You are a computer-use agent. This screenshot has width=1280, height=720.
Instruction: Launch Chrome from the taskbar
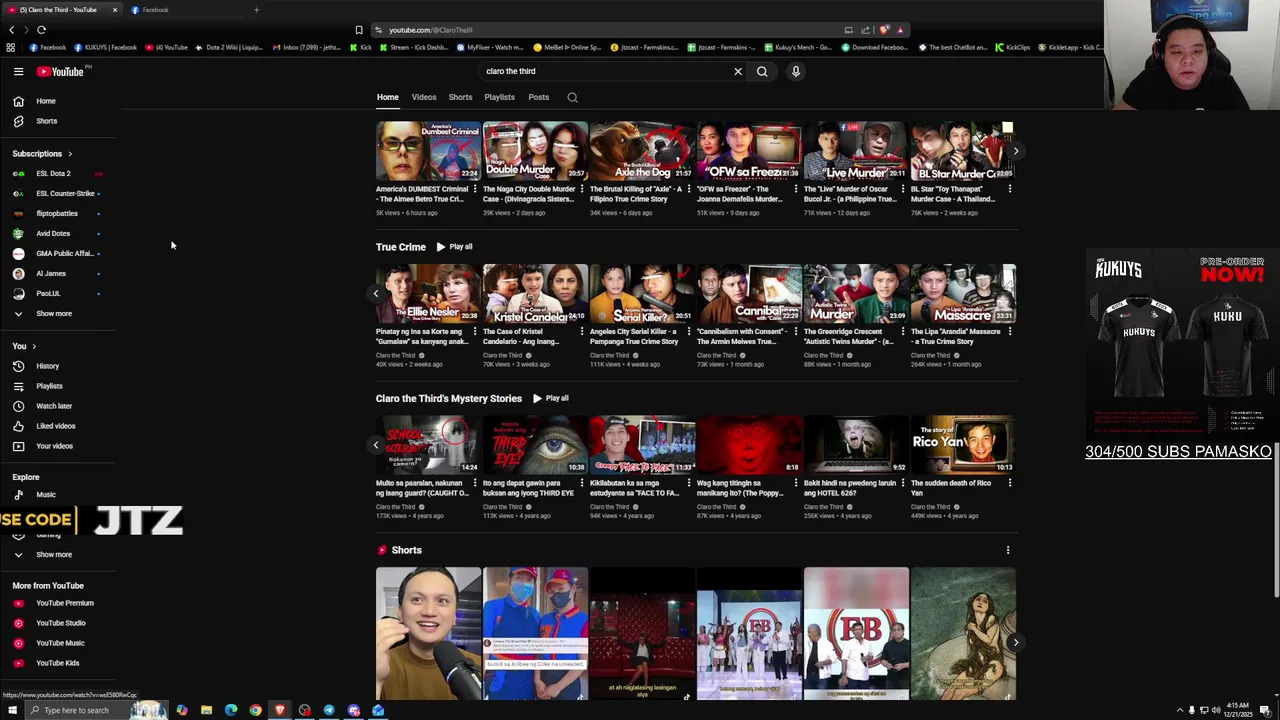click(x=255, y=710)
